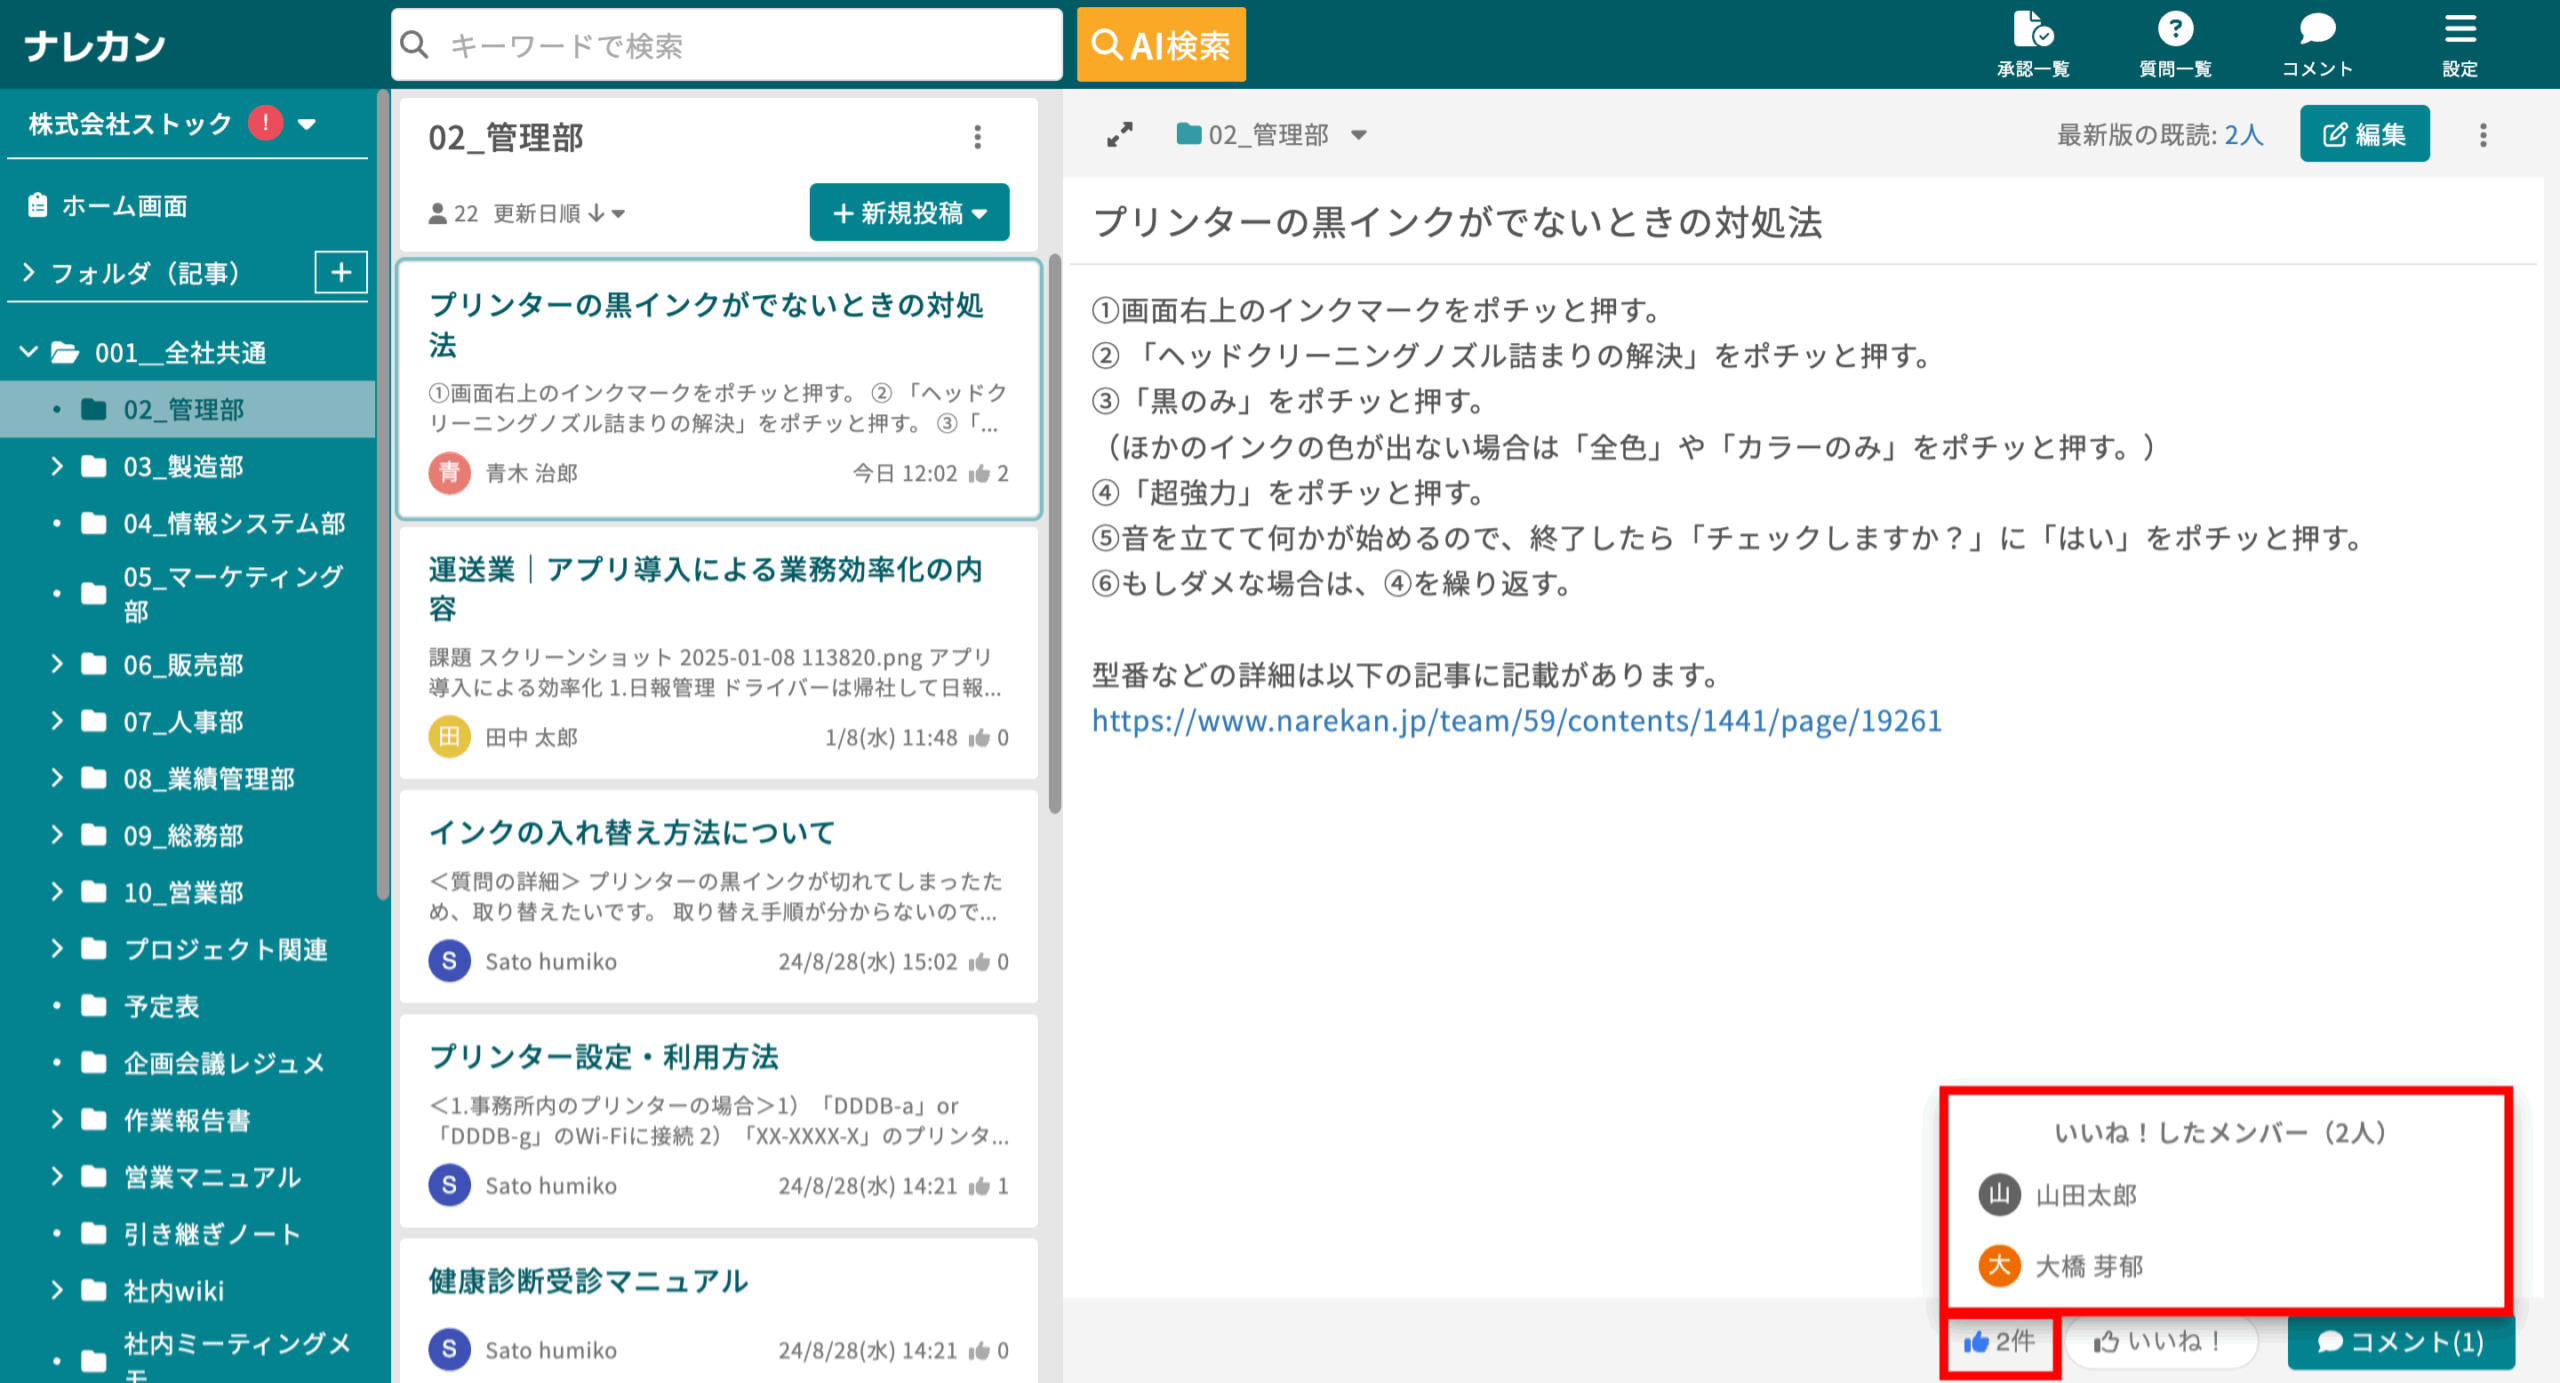Expand article view with the arrows icon
This screenshot has width=2560, height=1383.
[1120, 134]
